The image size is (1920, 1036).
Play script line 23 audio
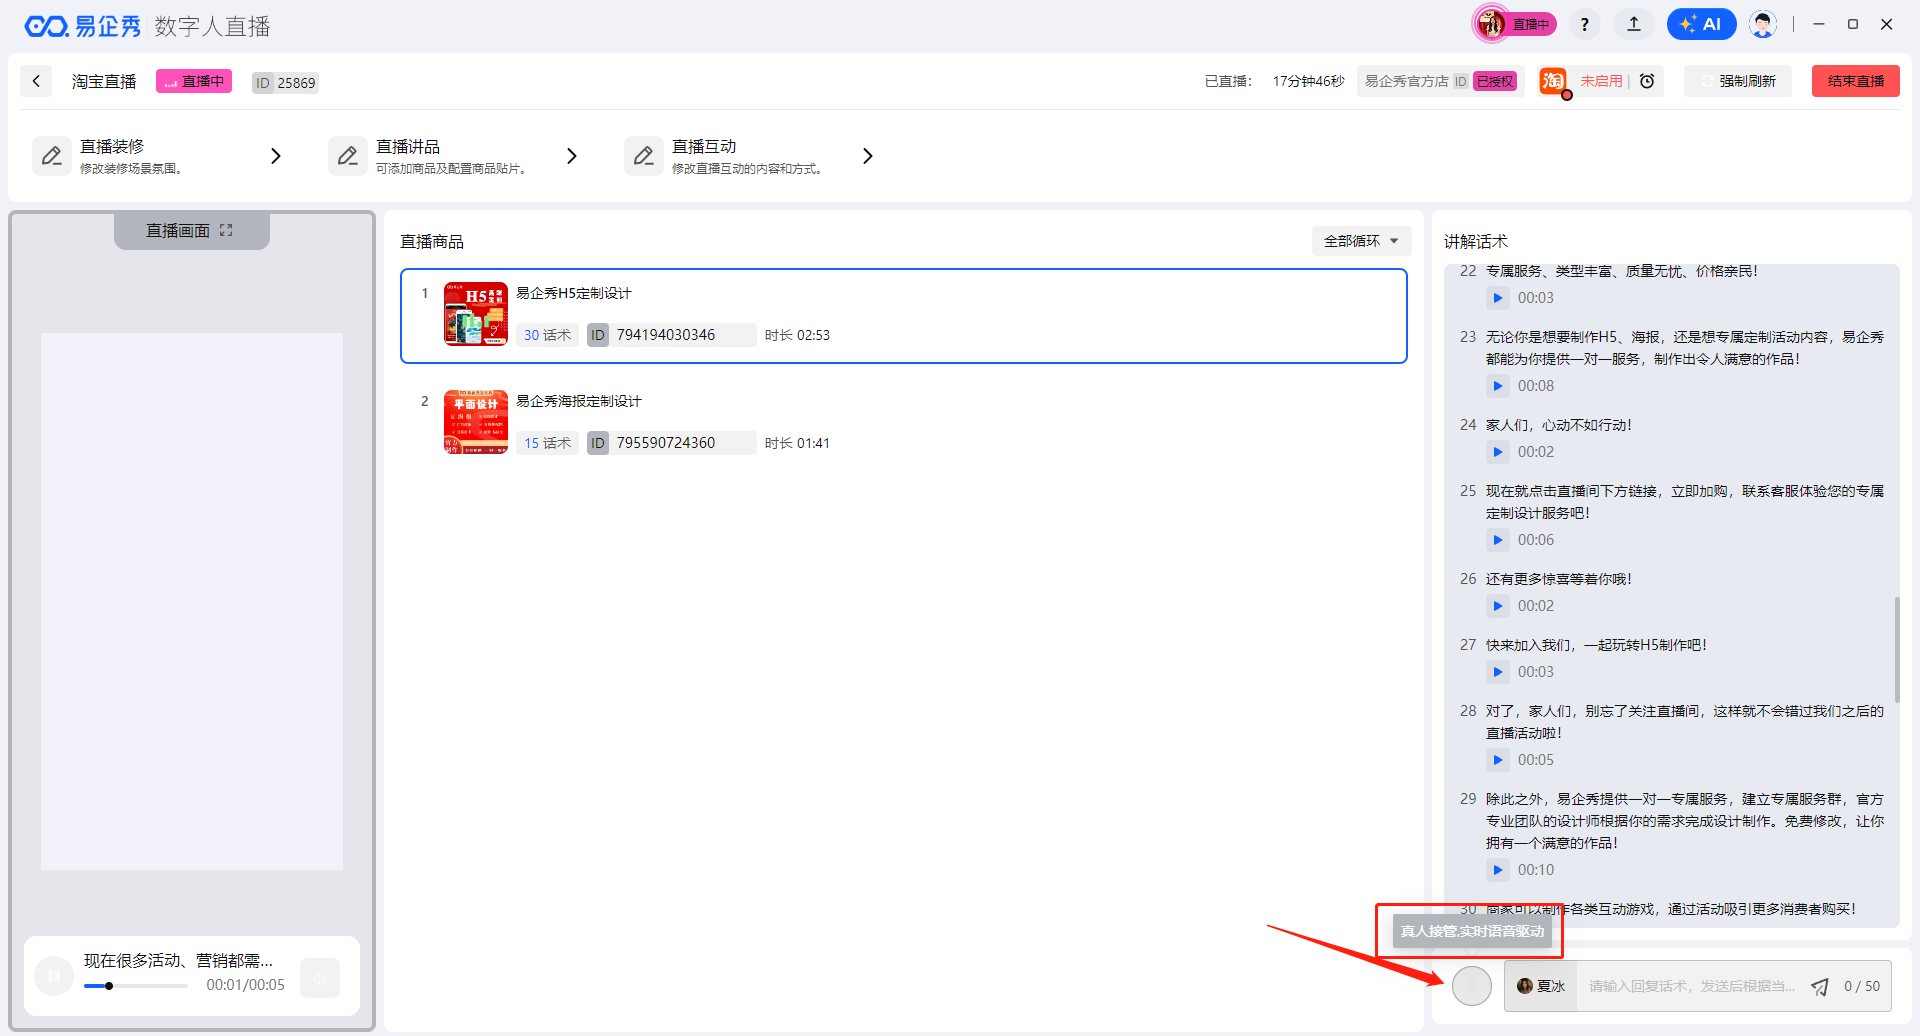coord(1497,386)
